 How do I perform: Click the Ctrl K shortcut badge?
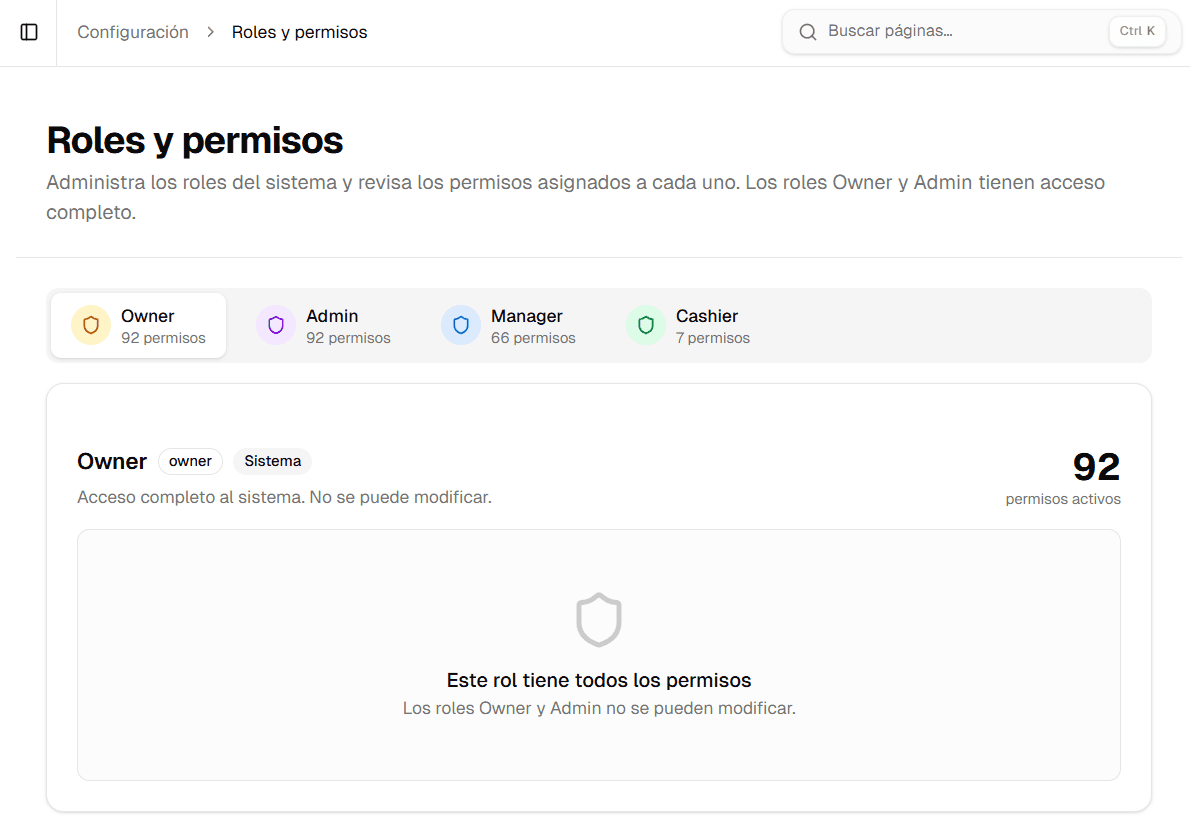pos(1137,31)
